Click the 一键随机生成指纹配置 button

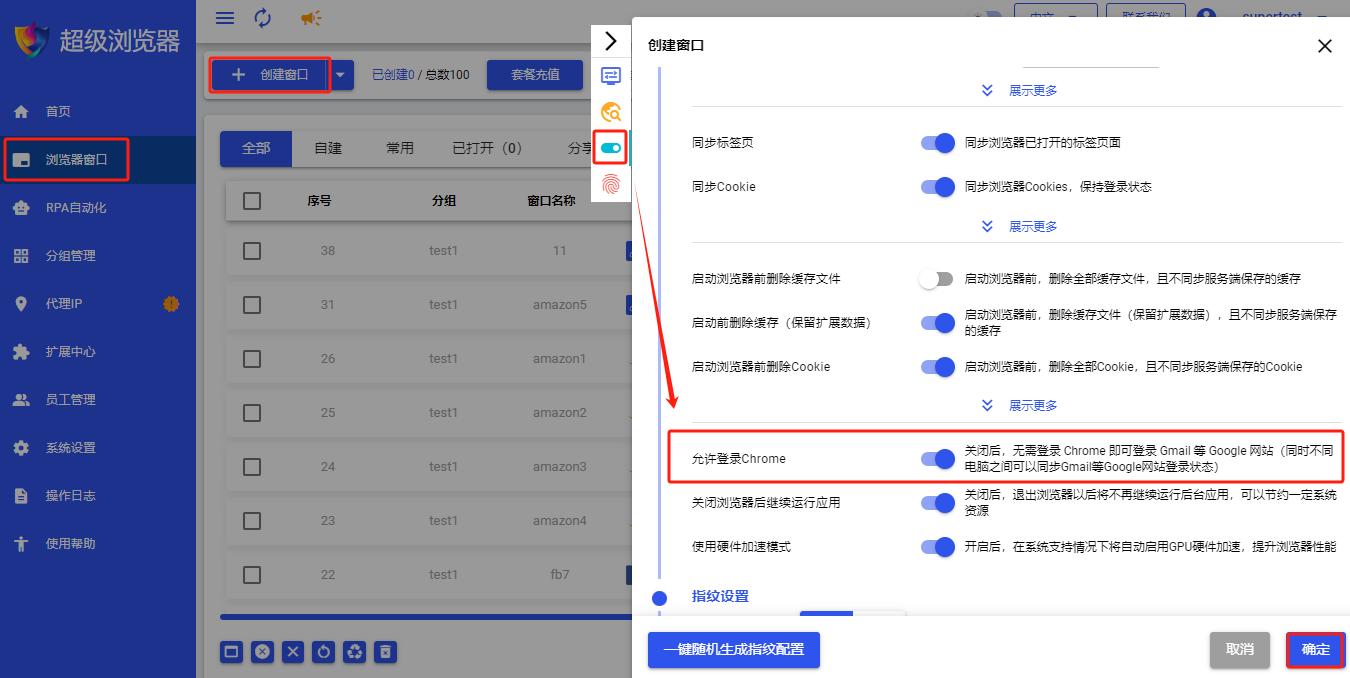point(733,650)
